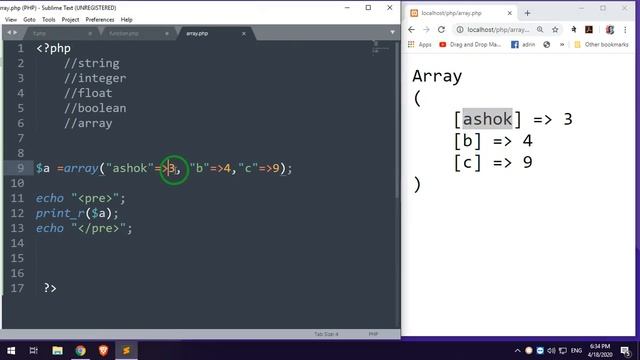Click the "<pre>" string on line 11

point(95,198)
